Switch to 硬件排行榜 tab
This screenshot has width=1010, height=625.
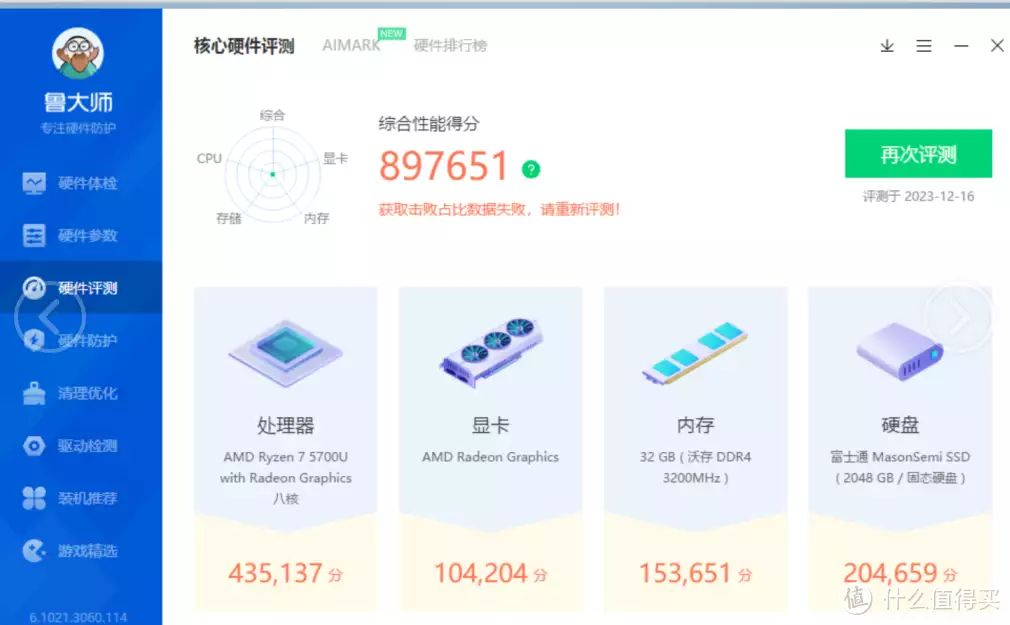point(450,46)
